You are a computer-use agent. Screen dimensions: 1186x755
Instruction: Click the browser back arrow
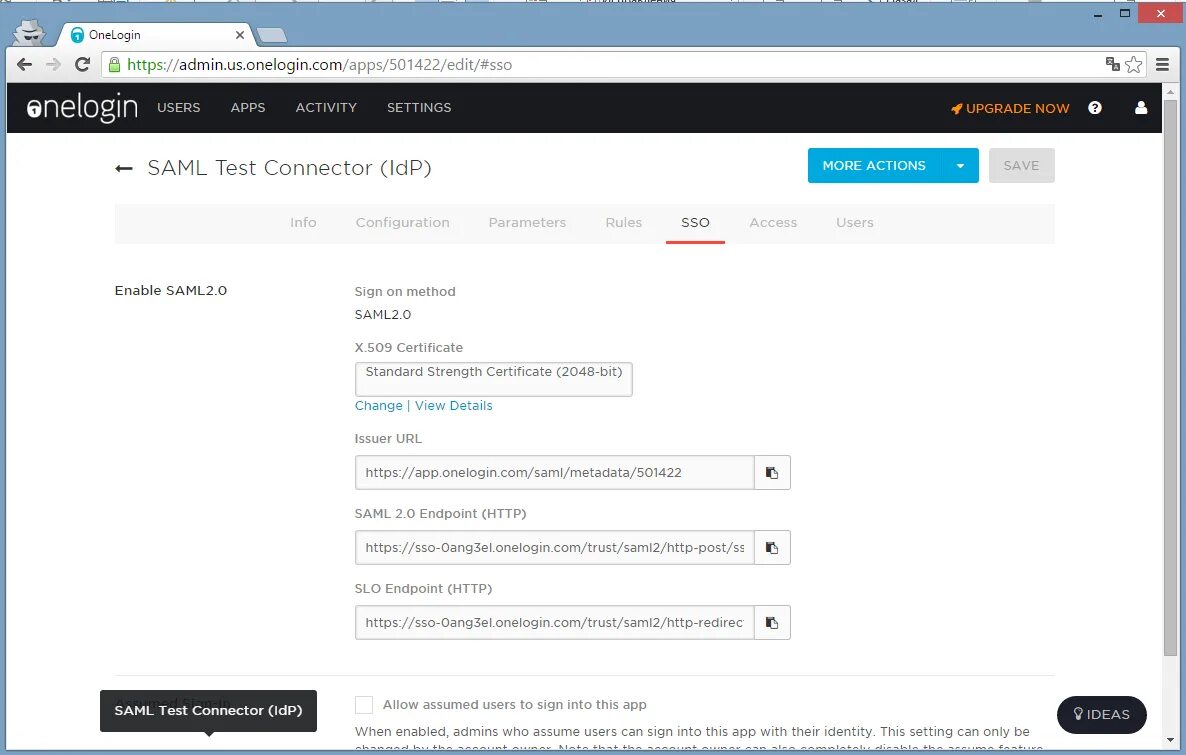pos(24,64)
